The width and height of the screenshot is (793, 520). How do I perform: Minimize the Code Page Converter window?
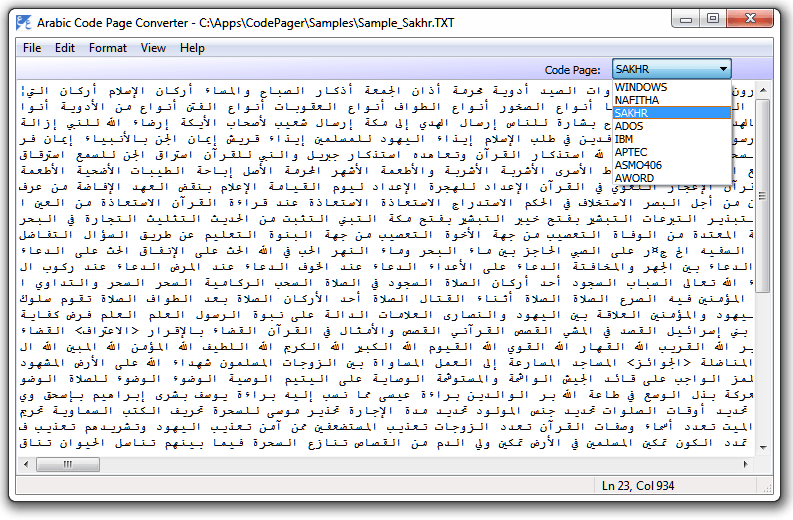686,19
